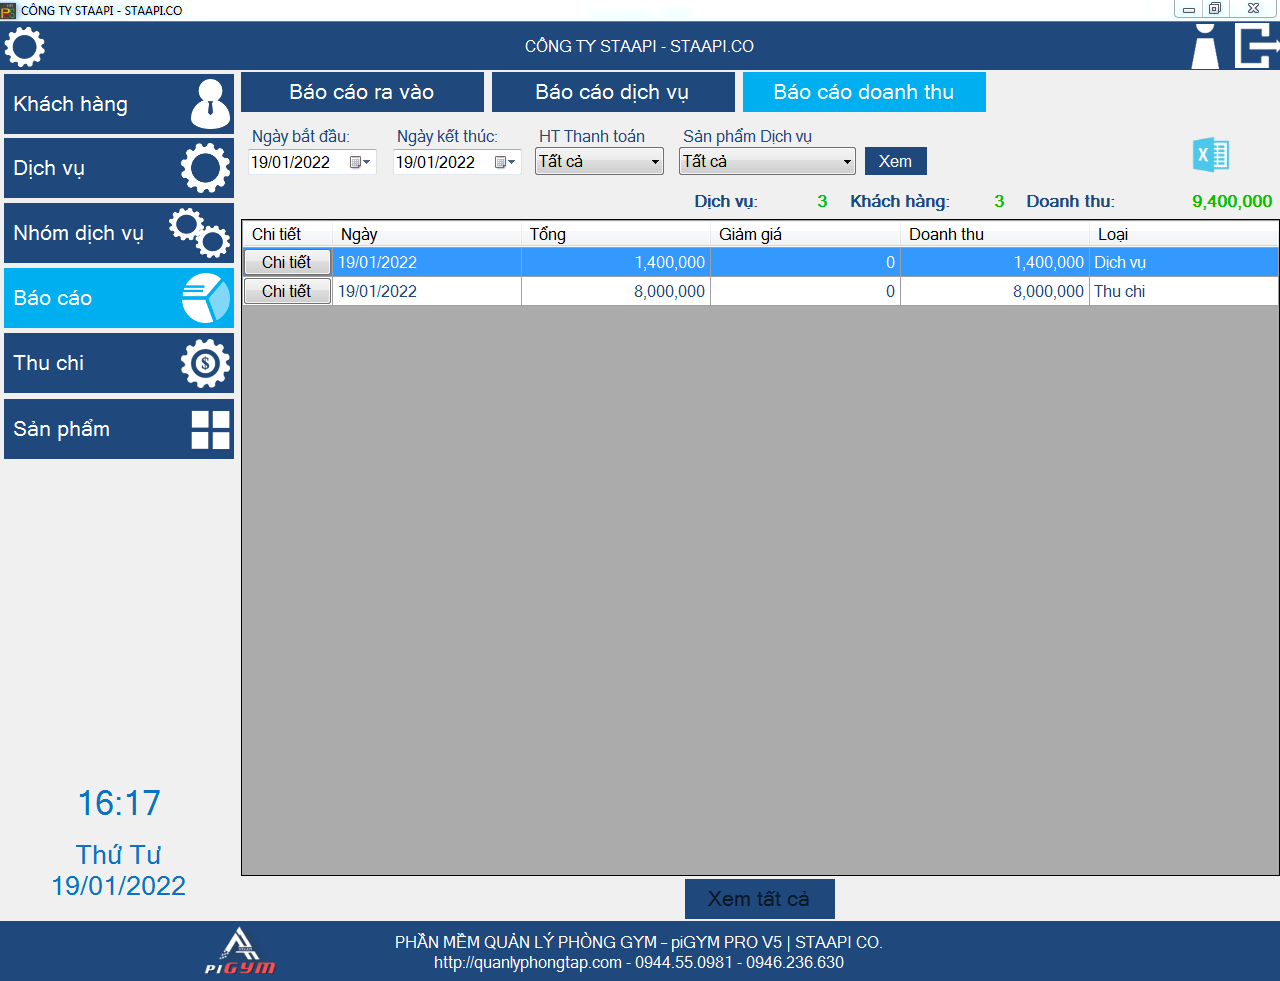Open start date calendar picker
This screenshot has height=981, width=1280.
[x=360, y=162]
